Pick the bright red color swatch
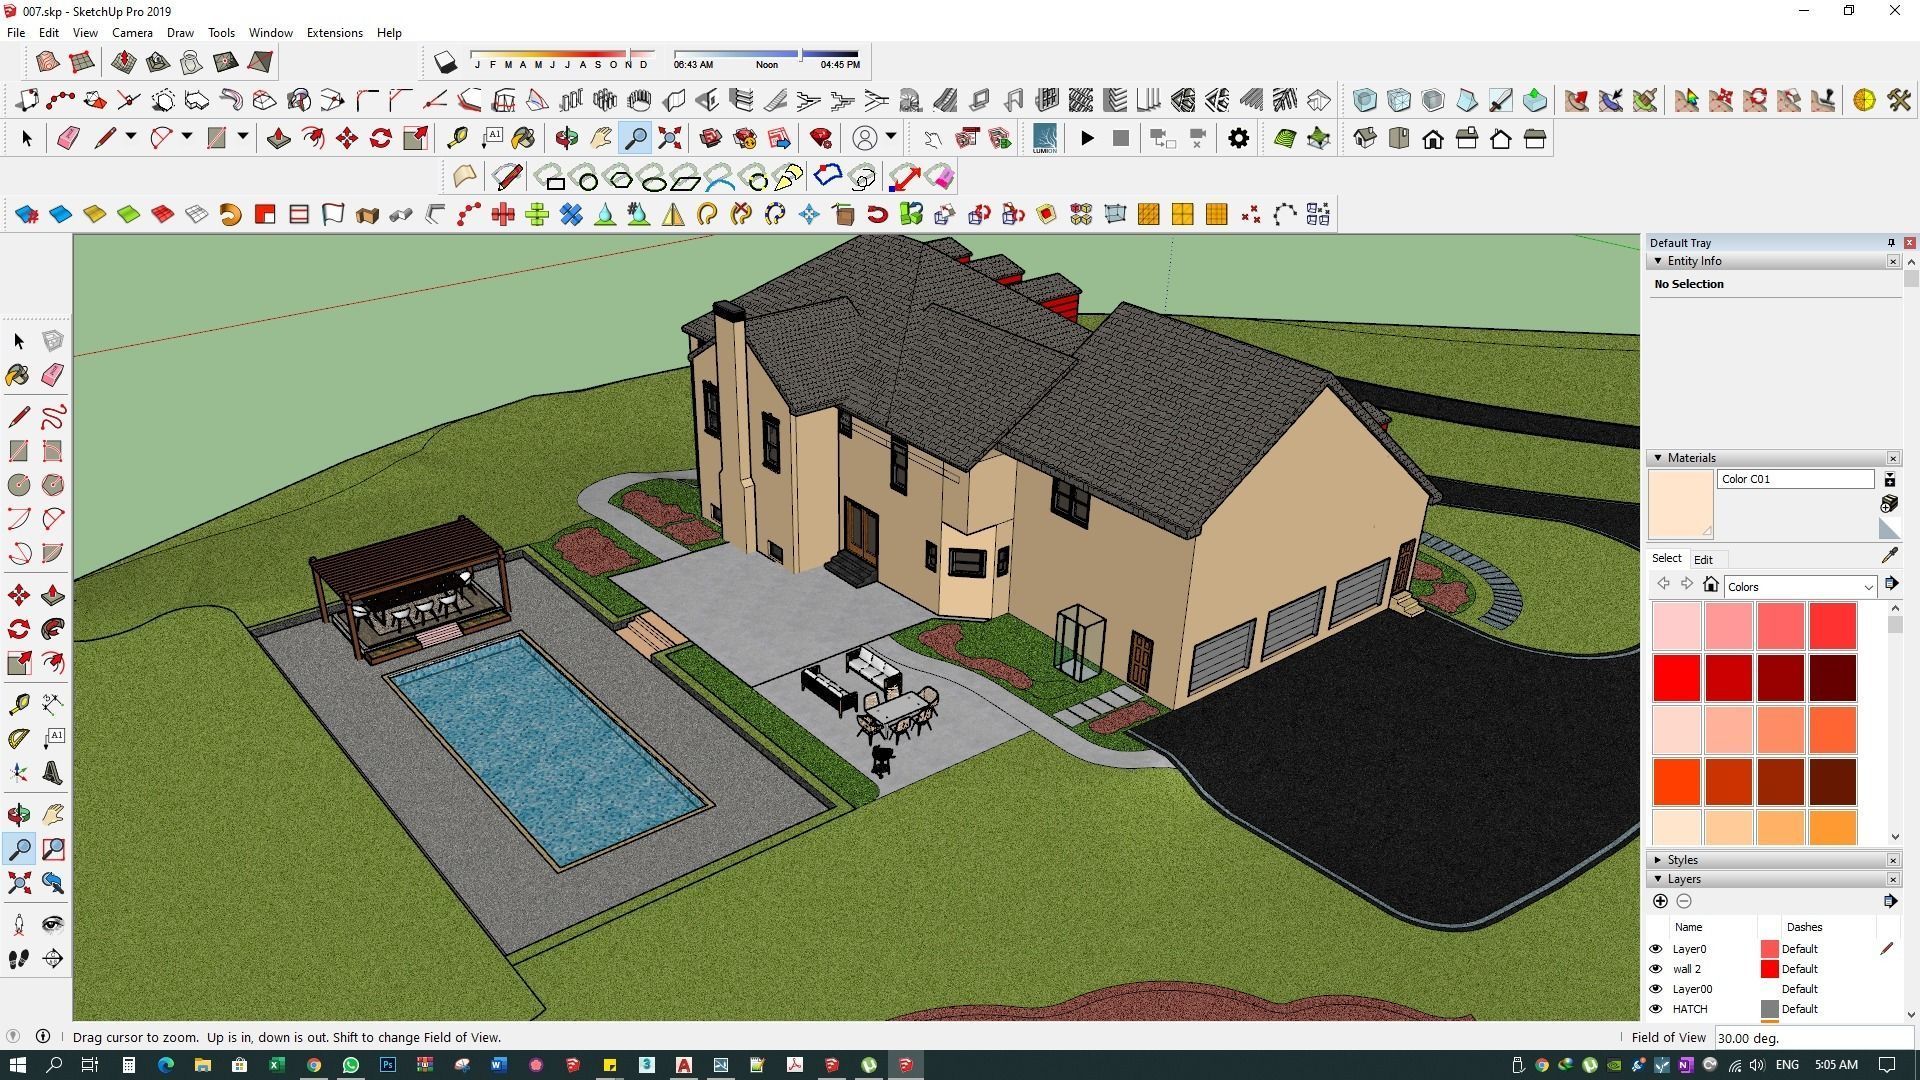The height and width of the screenshot is (1080, 1920). pyautogui.click(x=1676, y=677)
